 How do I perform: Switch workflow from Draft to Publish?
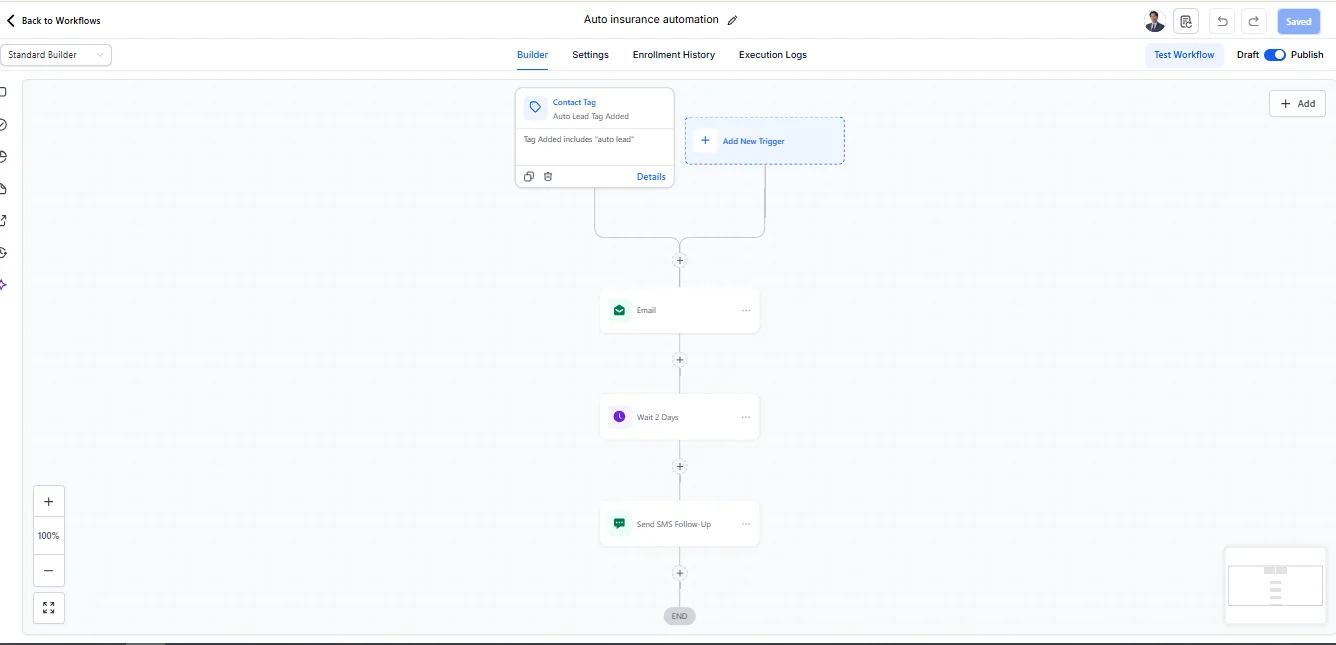coord(1274,54)
